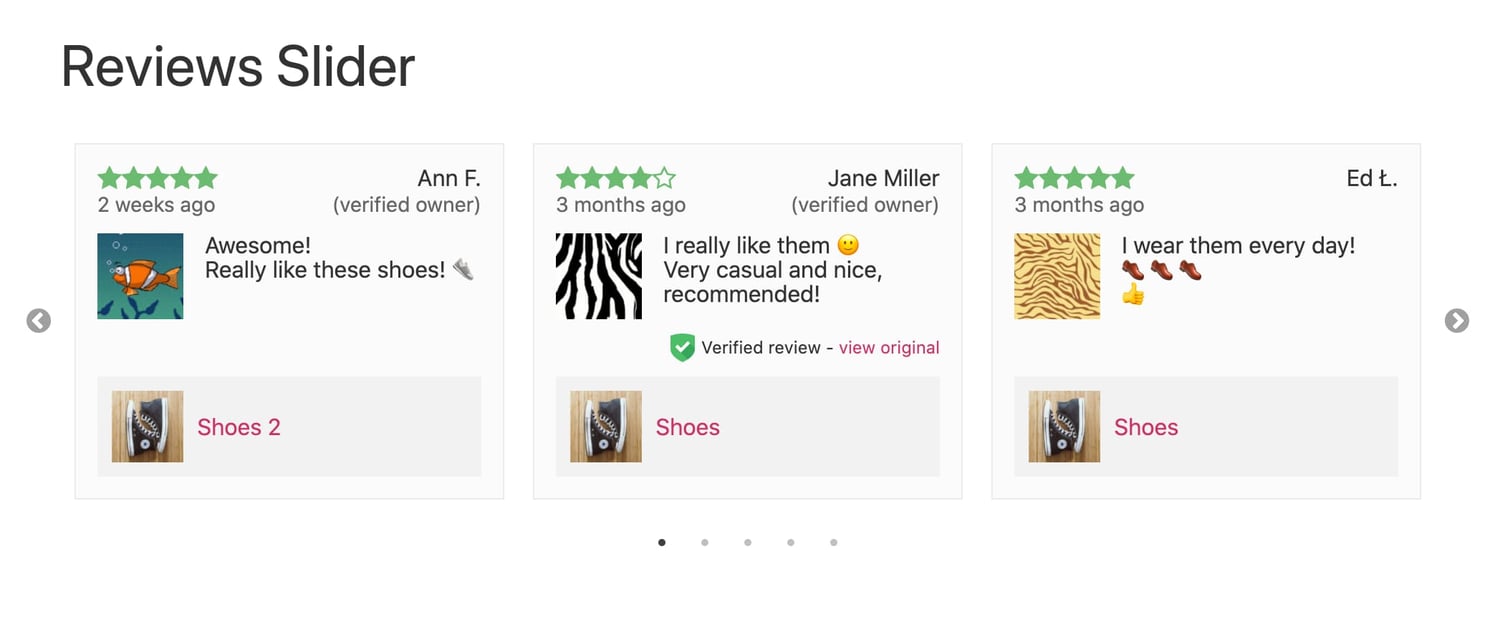Select the first slider pagination dot
This screenshot has width=1500, height=637.
pyautogui.click(x=662, y=543)
